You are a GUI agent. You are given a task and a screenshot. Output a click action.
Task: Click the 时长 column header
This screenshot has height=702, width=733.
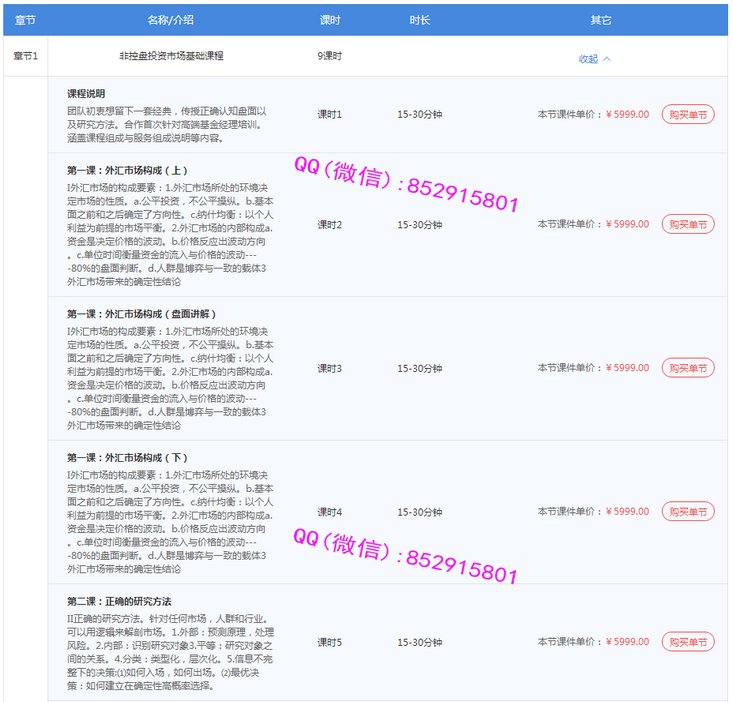pos(420,20)
